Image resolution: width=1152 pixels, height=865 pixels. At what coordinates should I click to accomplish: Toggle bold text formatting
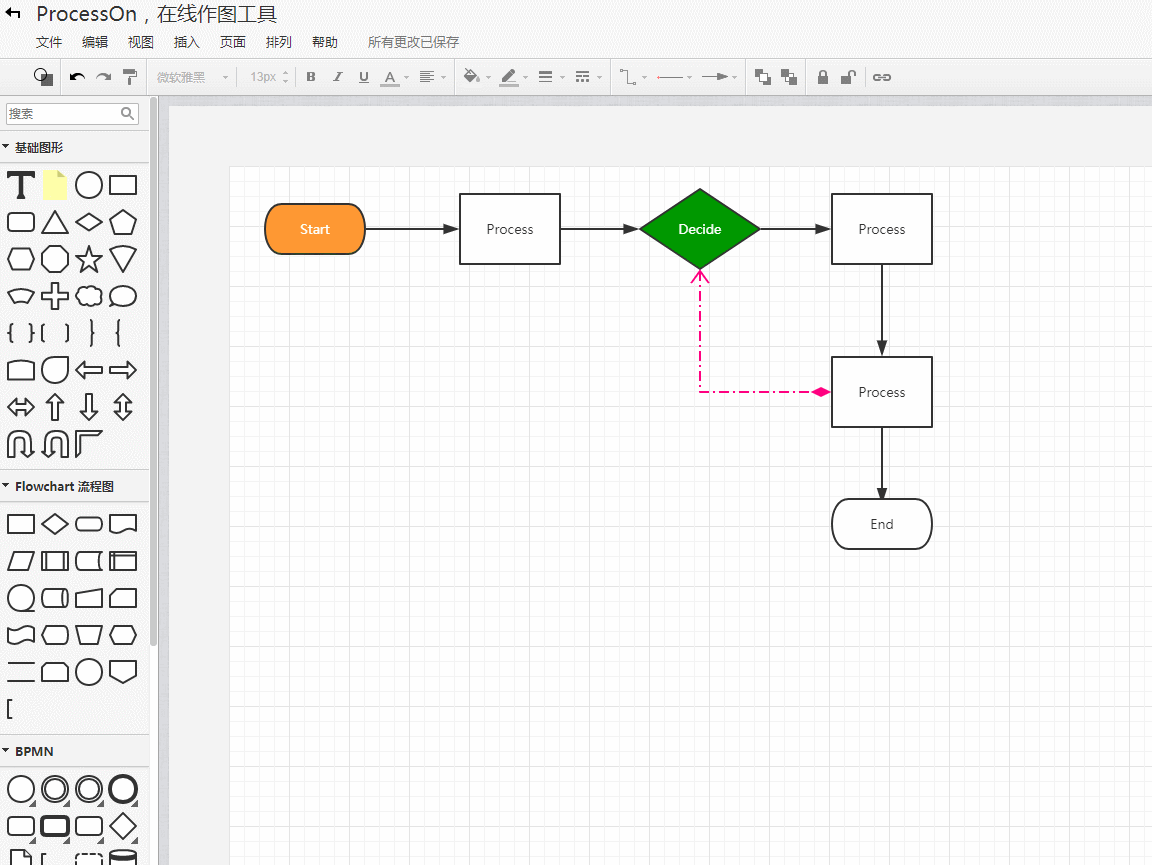[x=311, y=77]
